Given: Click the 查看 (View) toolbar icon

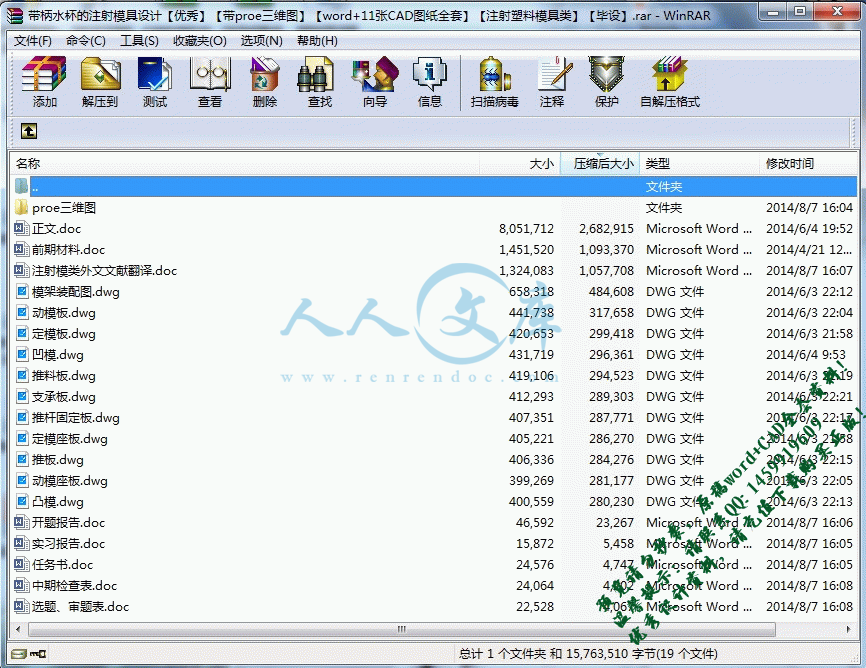Looking at the screenshot, I should (210, 73).
